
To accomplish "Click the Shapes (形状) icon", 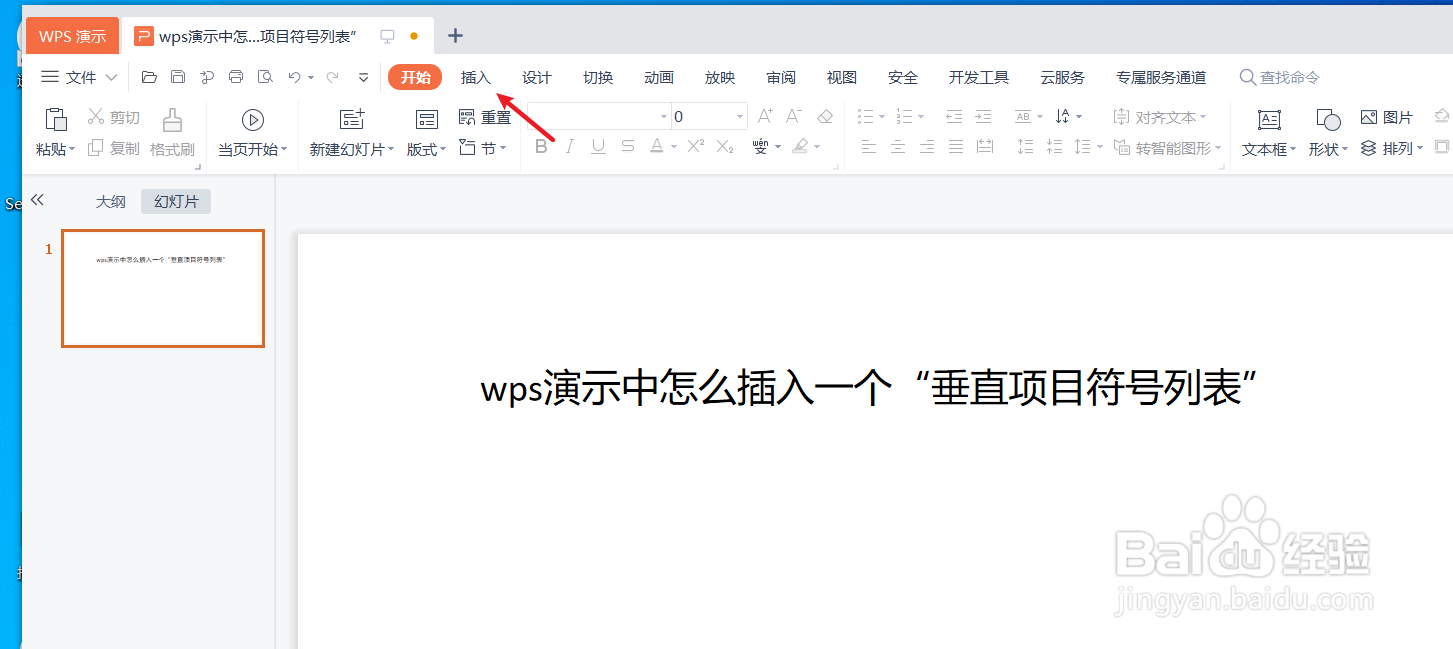I will click(1328, 120).
